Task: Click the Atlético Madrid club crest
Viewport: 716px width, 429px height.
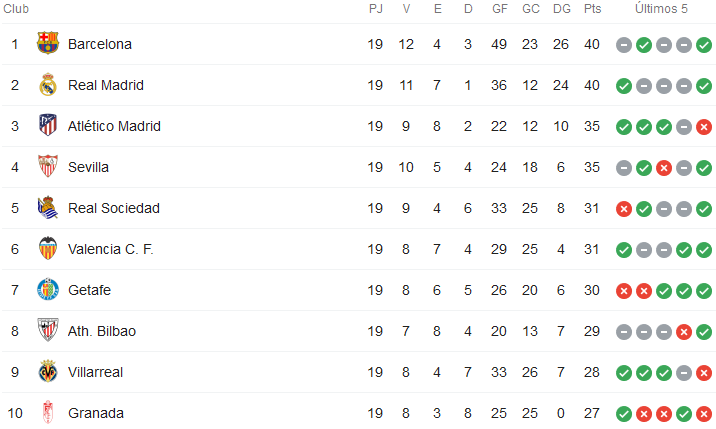Action: click(x=48, y=125)
